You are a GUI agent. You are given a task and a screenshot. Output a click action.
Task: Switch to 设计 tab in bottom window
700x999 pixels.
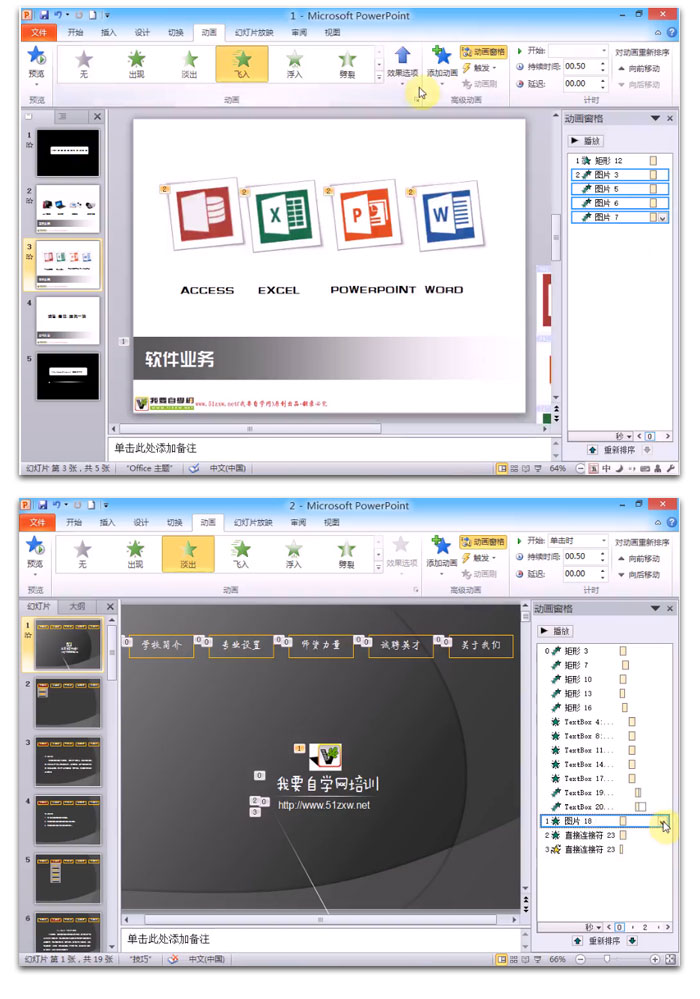[x=141, y=522]
